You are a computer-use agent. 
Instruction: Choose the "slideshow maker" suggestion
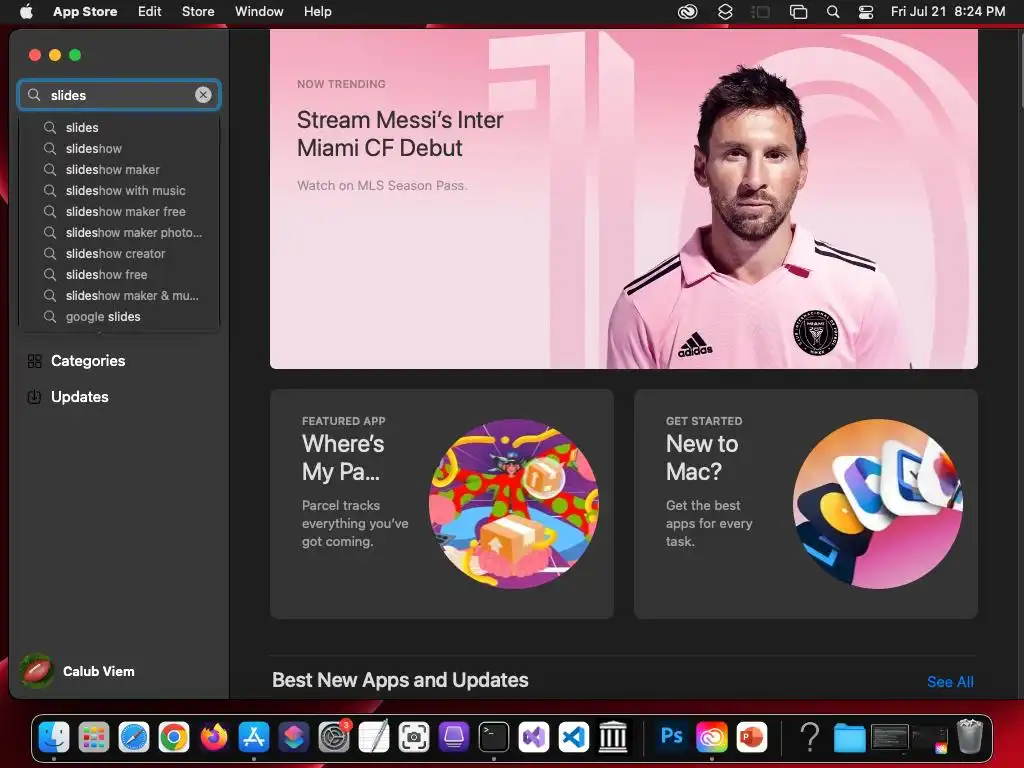pos(119,169)
